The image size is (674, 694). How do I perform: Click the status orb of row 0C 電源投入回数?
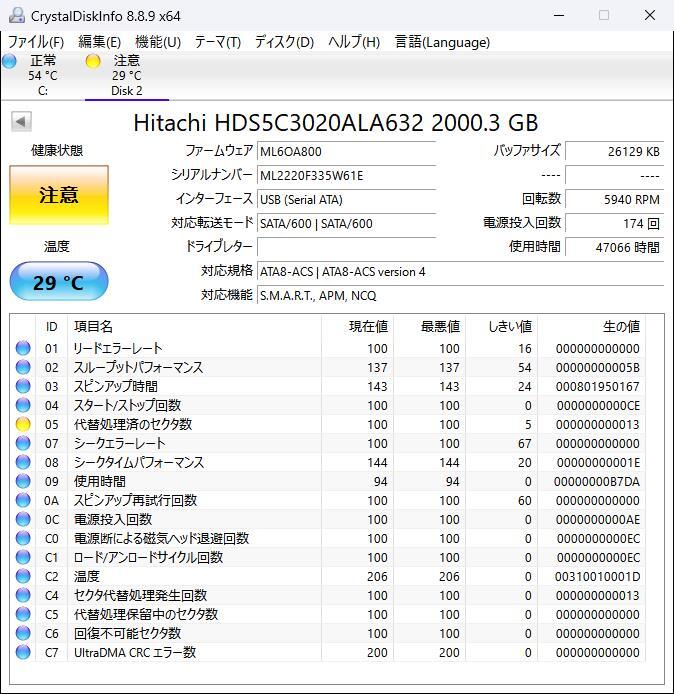23,519
